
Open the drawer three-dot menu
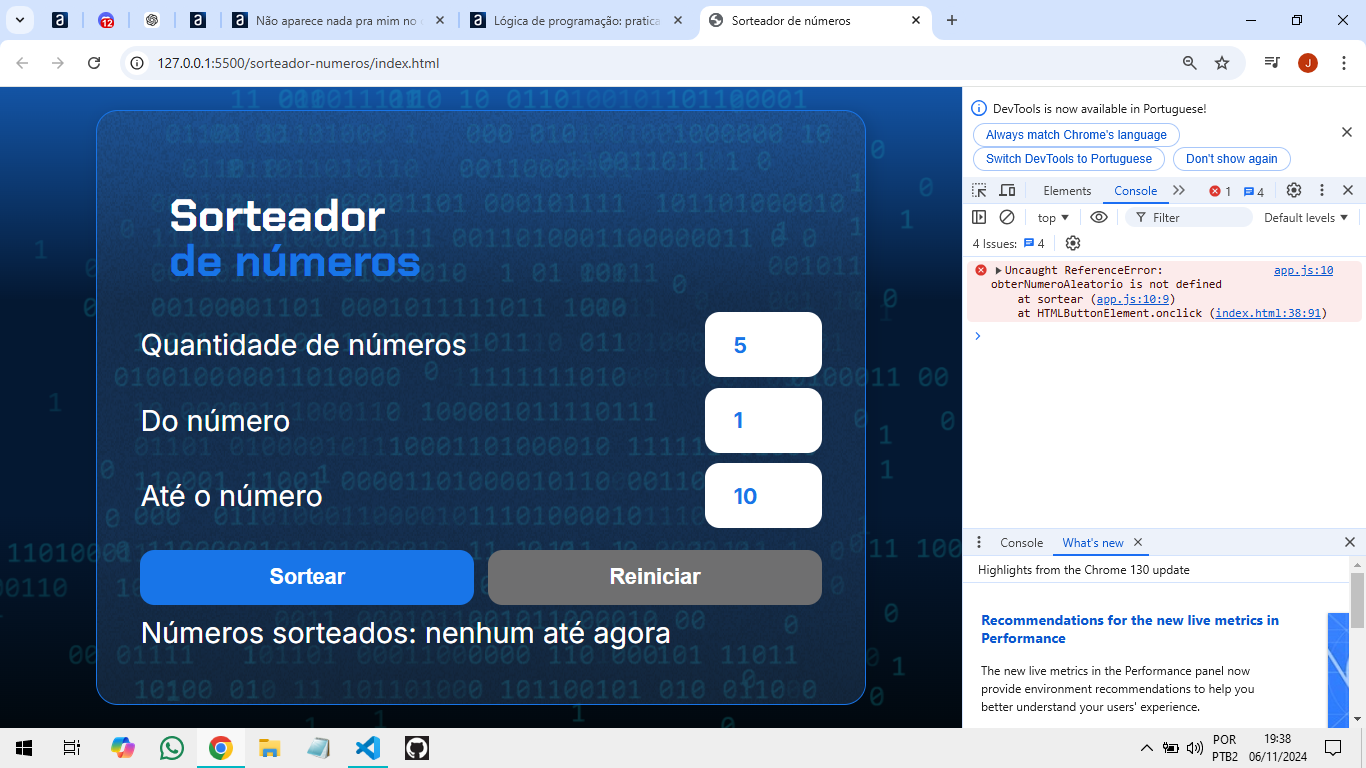click(979, 542)
